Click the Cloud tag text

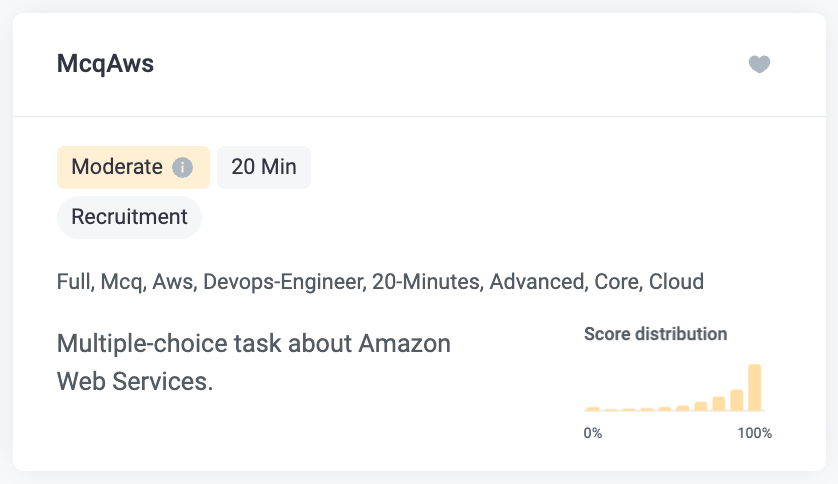click(676, 282)
